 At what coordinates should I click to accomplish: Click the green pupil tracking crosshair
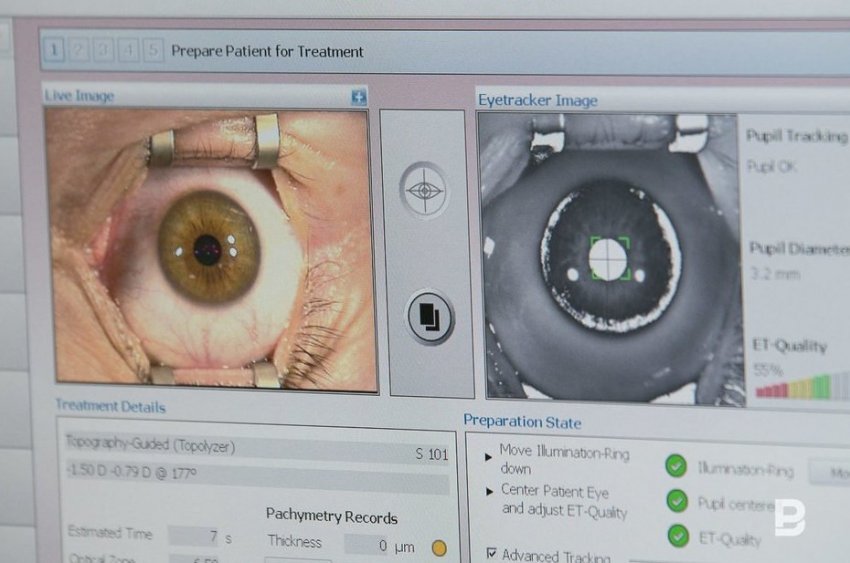click(x=608, y=258)
